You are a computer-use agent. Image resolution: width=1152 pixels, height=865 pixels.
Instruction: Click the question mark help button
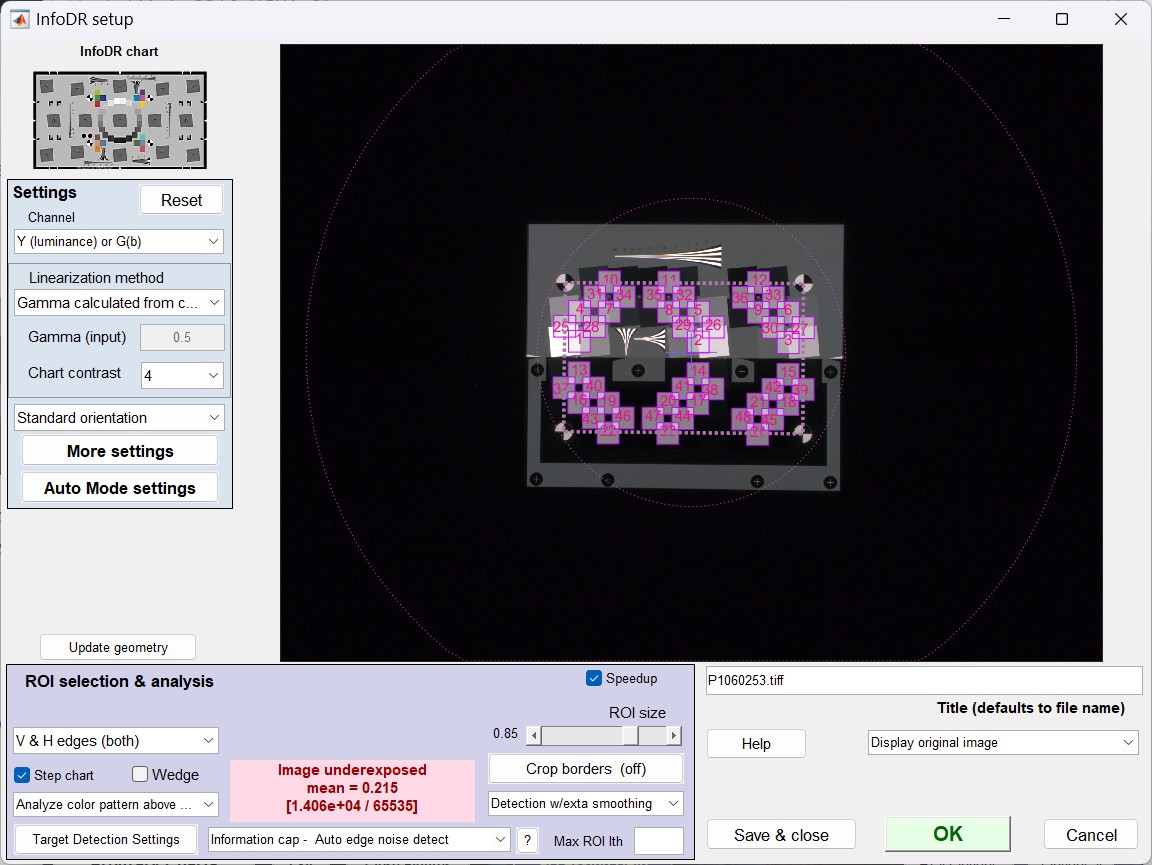click(527, 840)
